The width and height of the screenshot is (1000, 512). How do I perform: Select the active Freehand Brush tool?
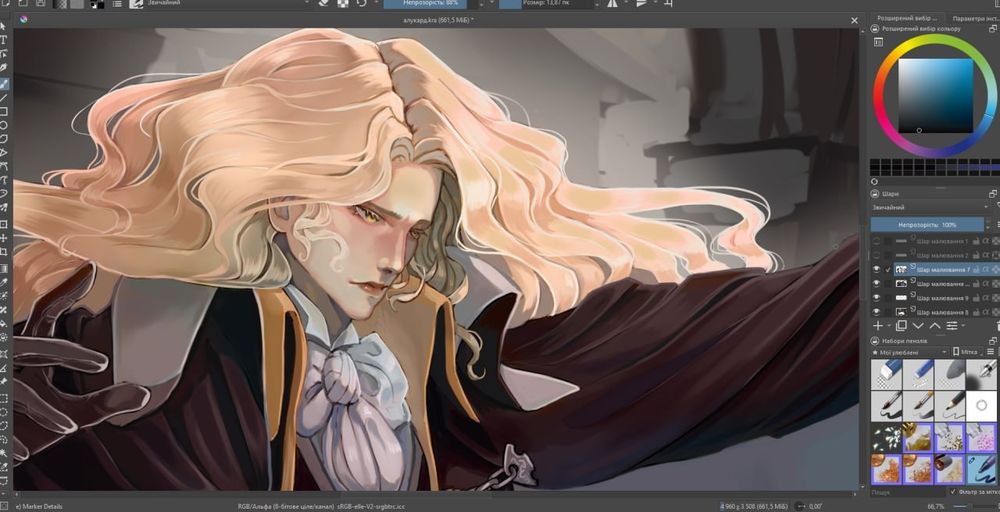4,84
